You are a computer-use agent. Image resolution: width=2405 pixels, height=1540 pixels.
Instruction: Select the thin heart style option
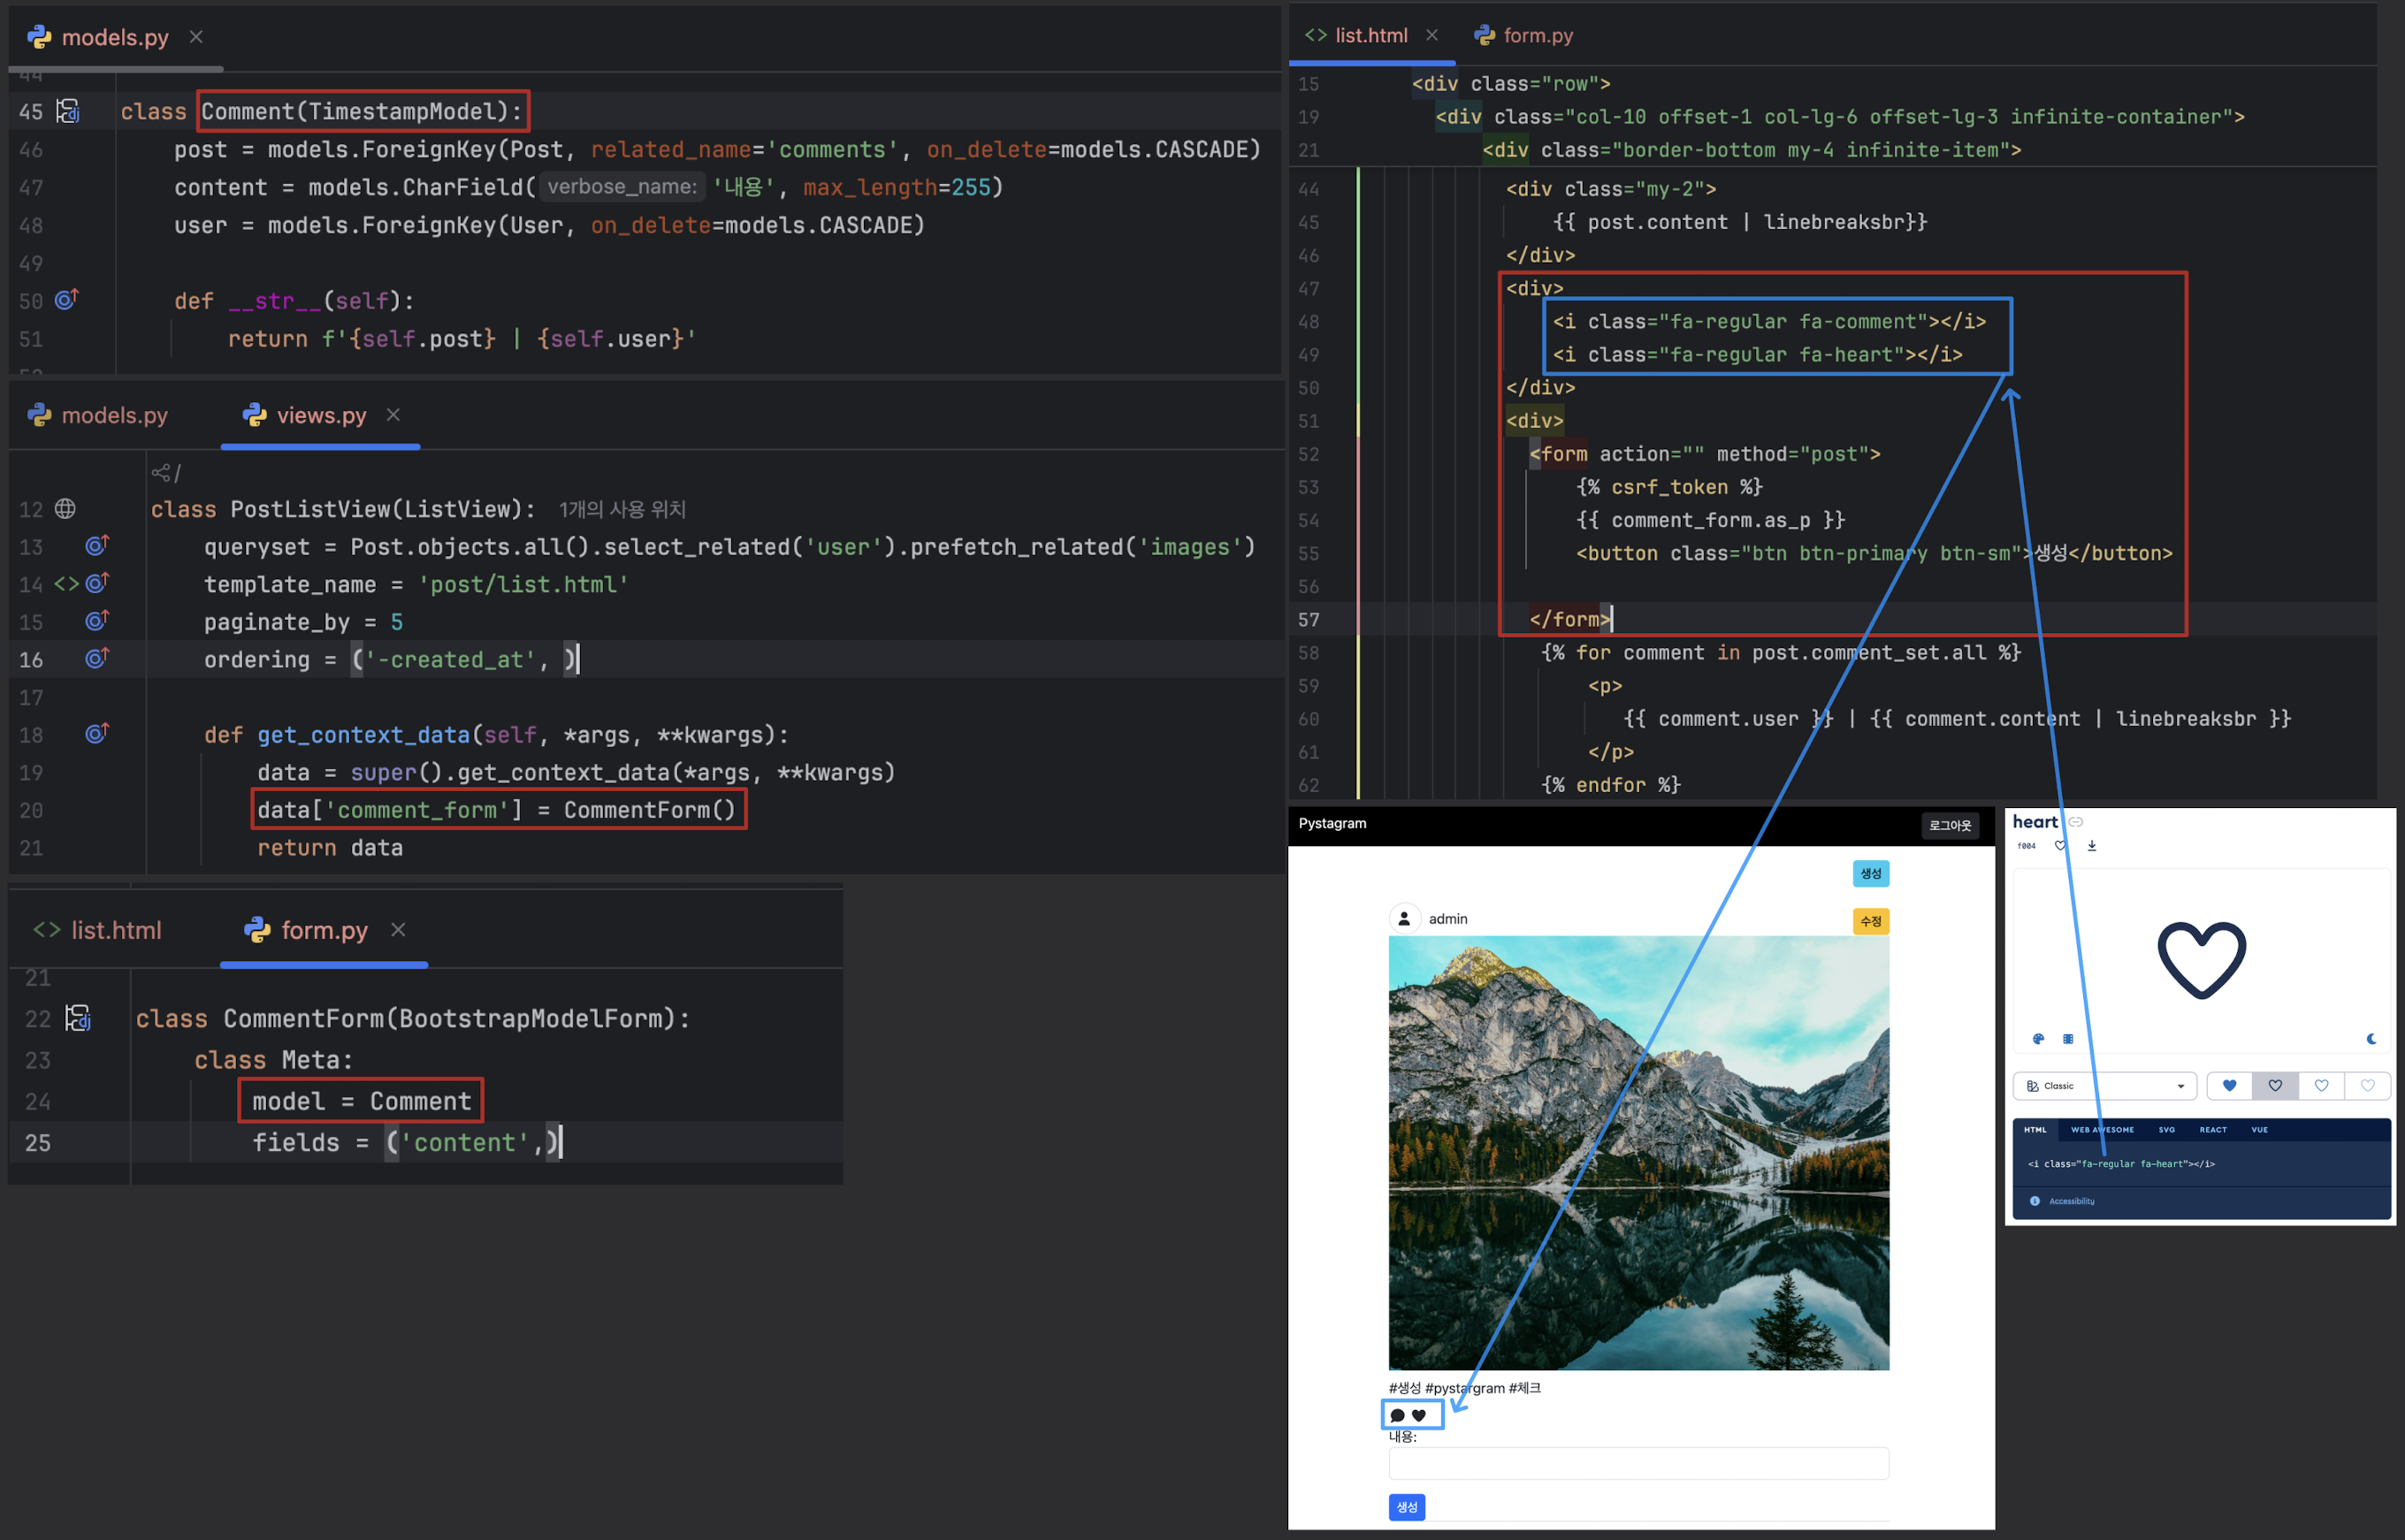(2367, 1086)
